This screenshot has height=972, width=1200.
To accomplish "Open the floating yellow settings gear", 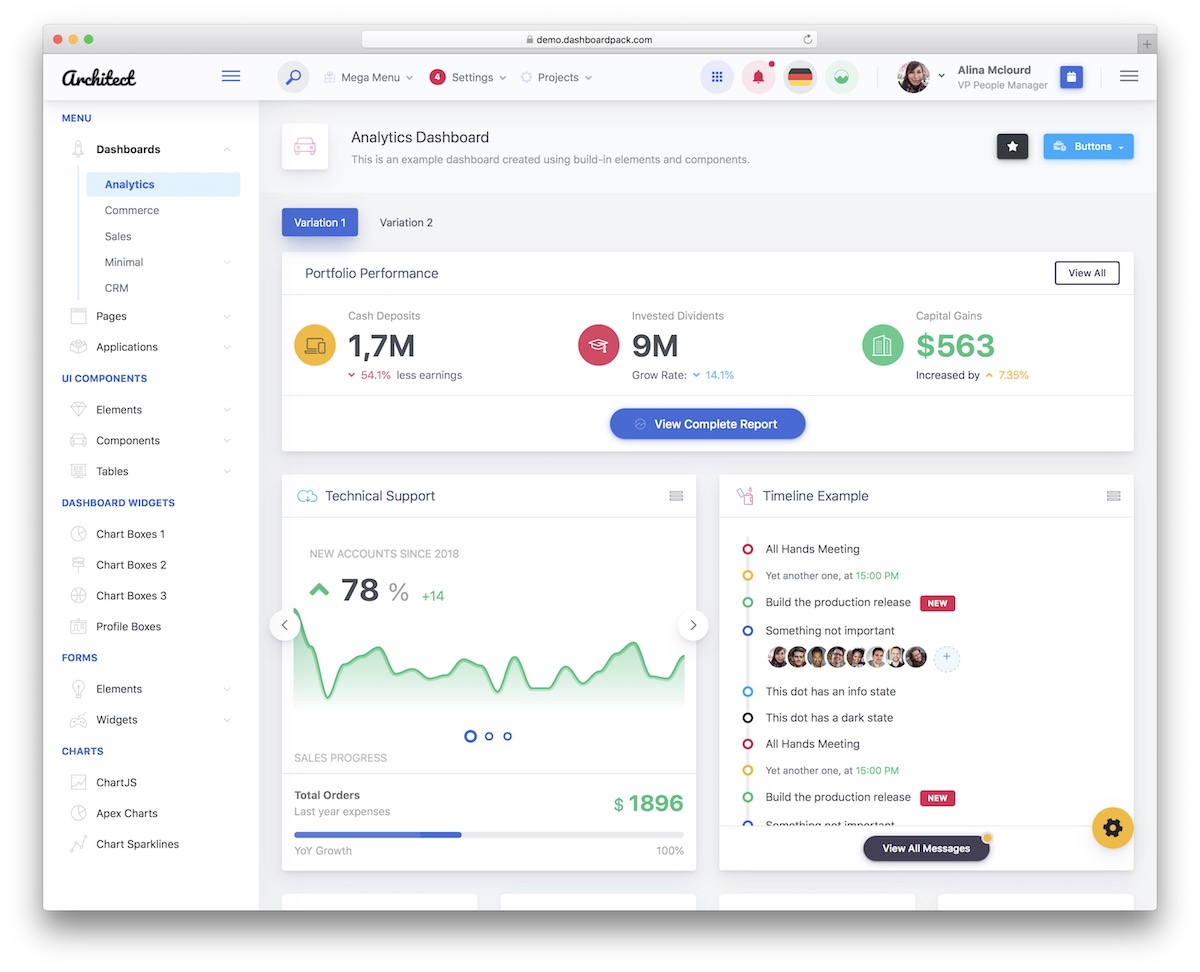I will [1112, 828].
